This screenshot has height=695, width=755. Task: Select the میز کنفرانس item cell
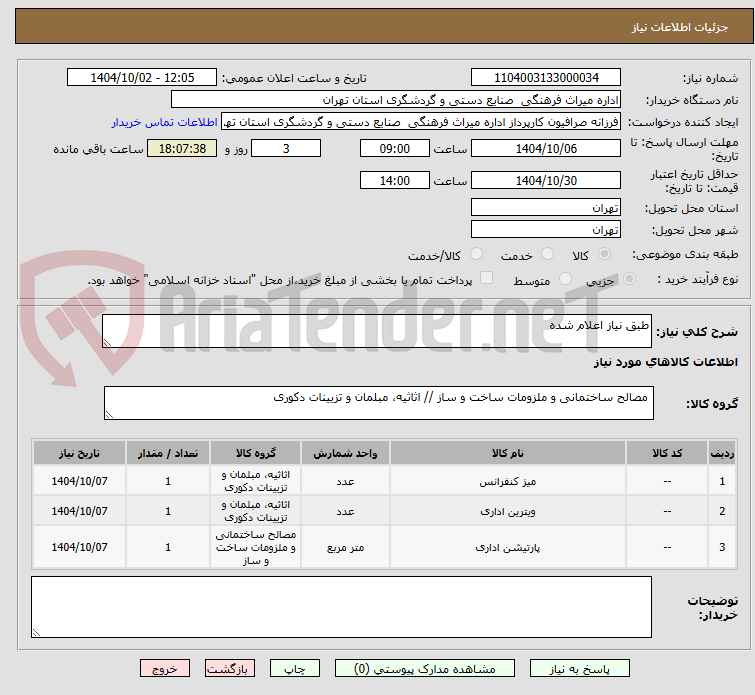(508, 481)
